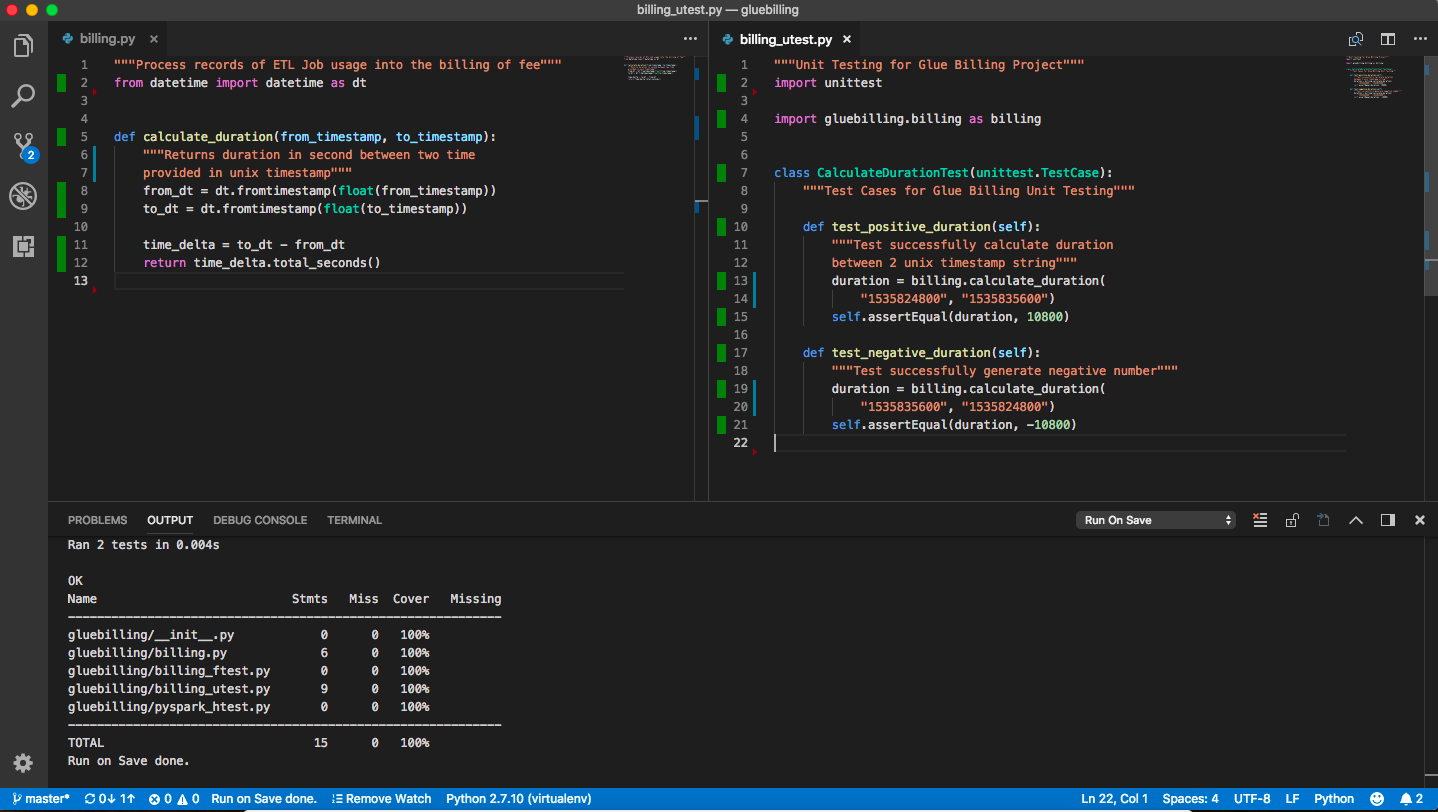Open the Explorer view in activity bar
The image size is (1438, 812).
click(23, 46)
